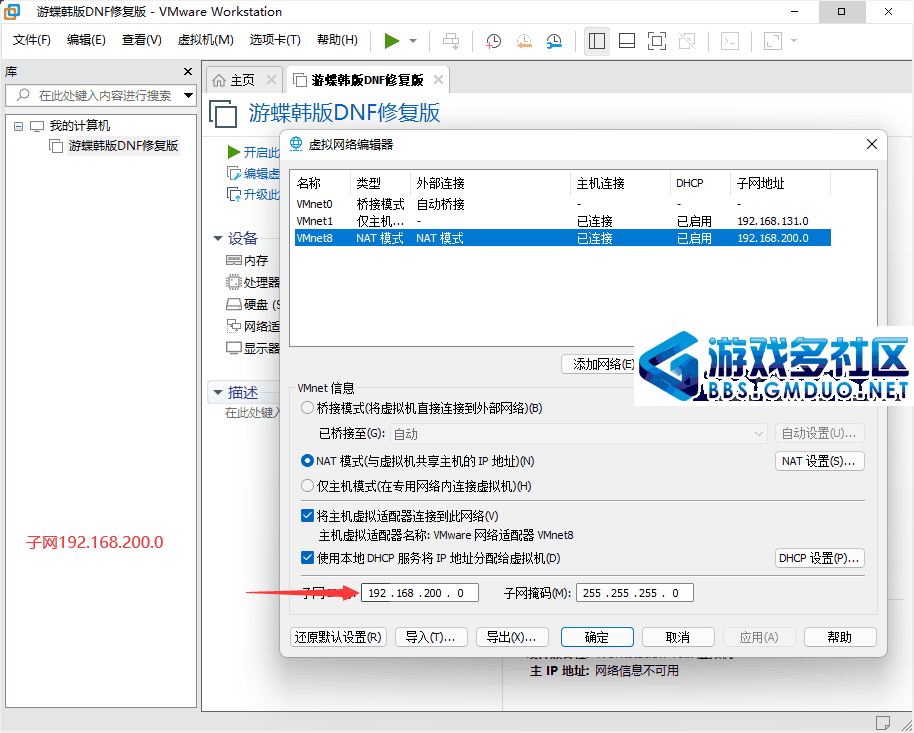Screen dimensions: 914x733
Task: Click the subnet IP 192.168.200.0 field
Action: (420, 593)
